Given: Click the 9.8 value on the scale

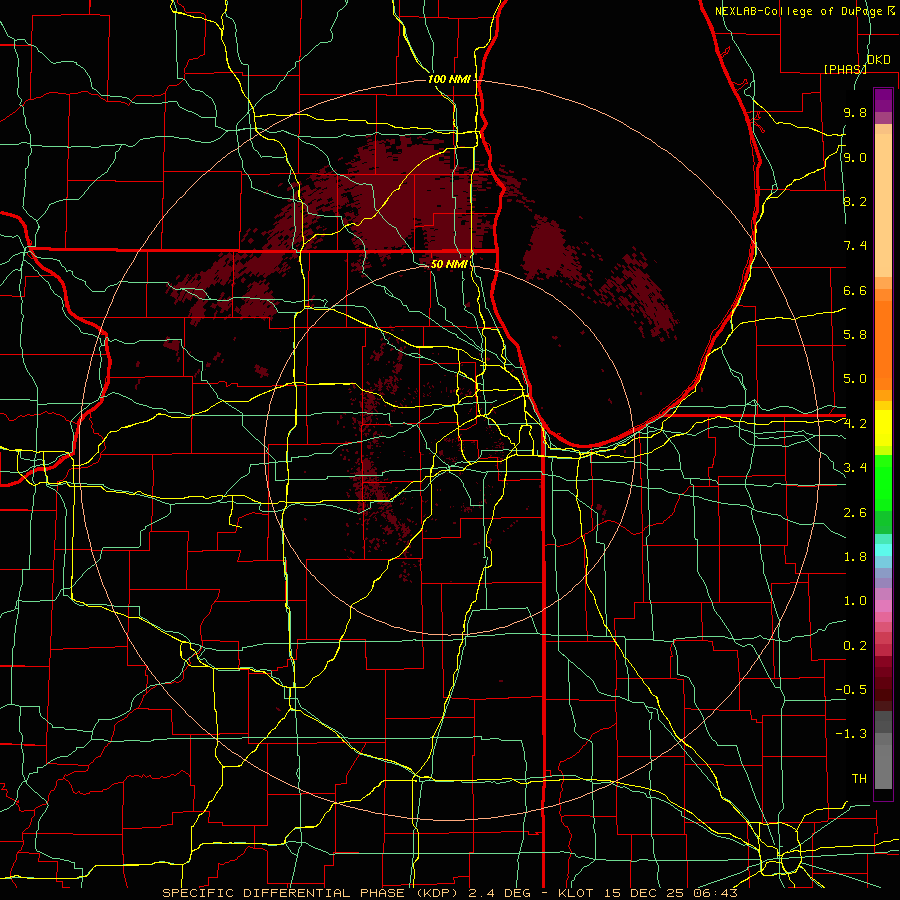Looking at the screenshot, I should [x=855, y=112].
